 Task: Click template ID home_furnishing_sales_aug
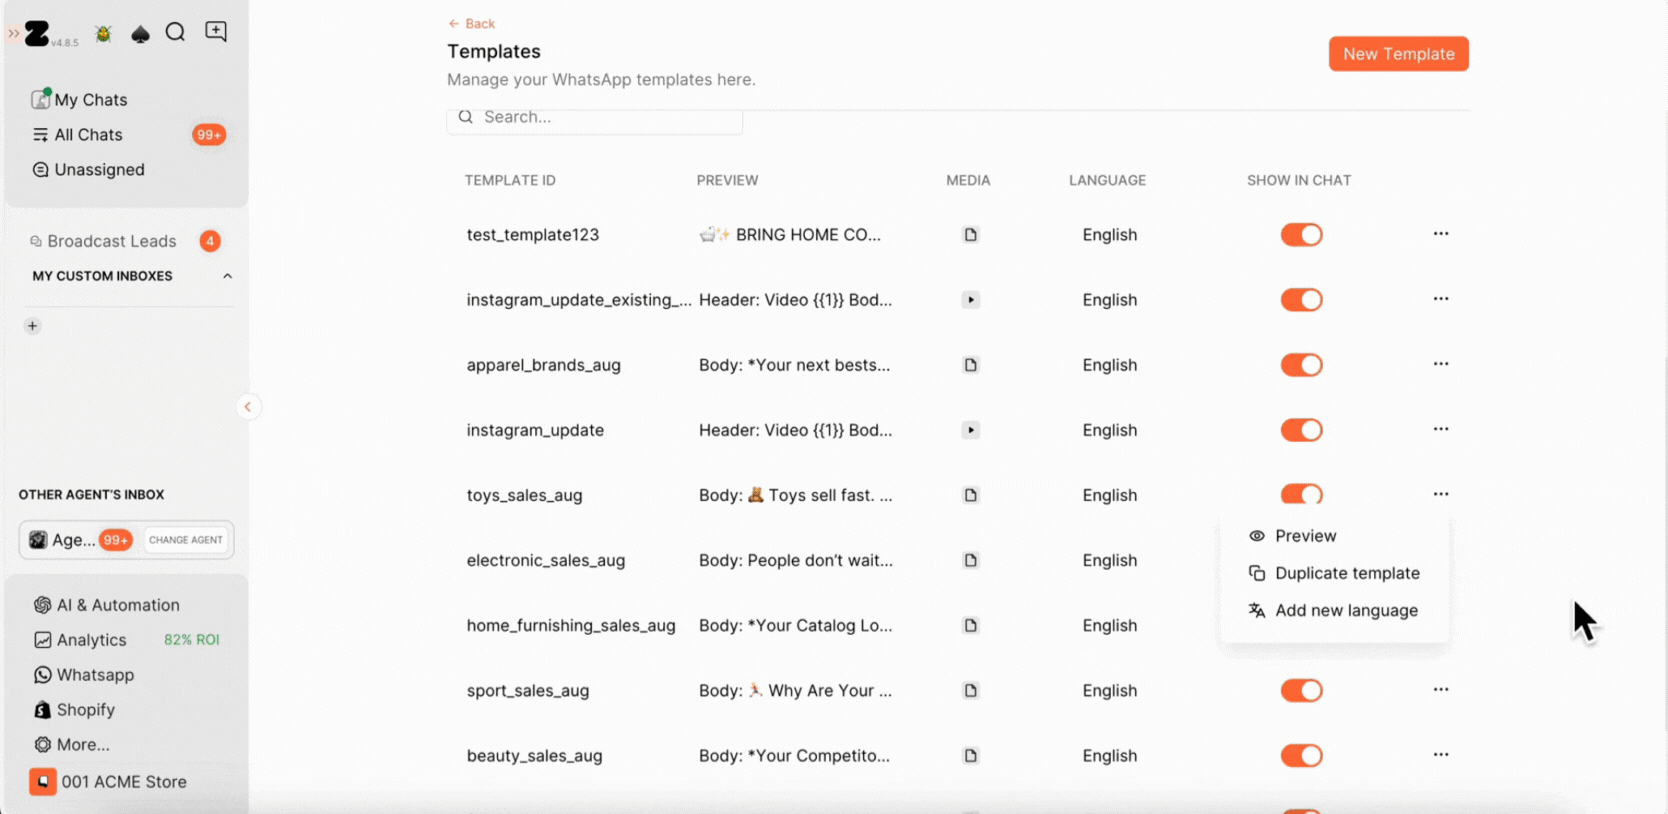[x=571, y=625]
